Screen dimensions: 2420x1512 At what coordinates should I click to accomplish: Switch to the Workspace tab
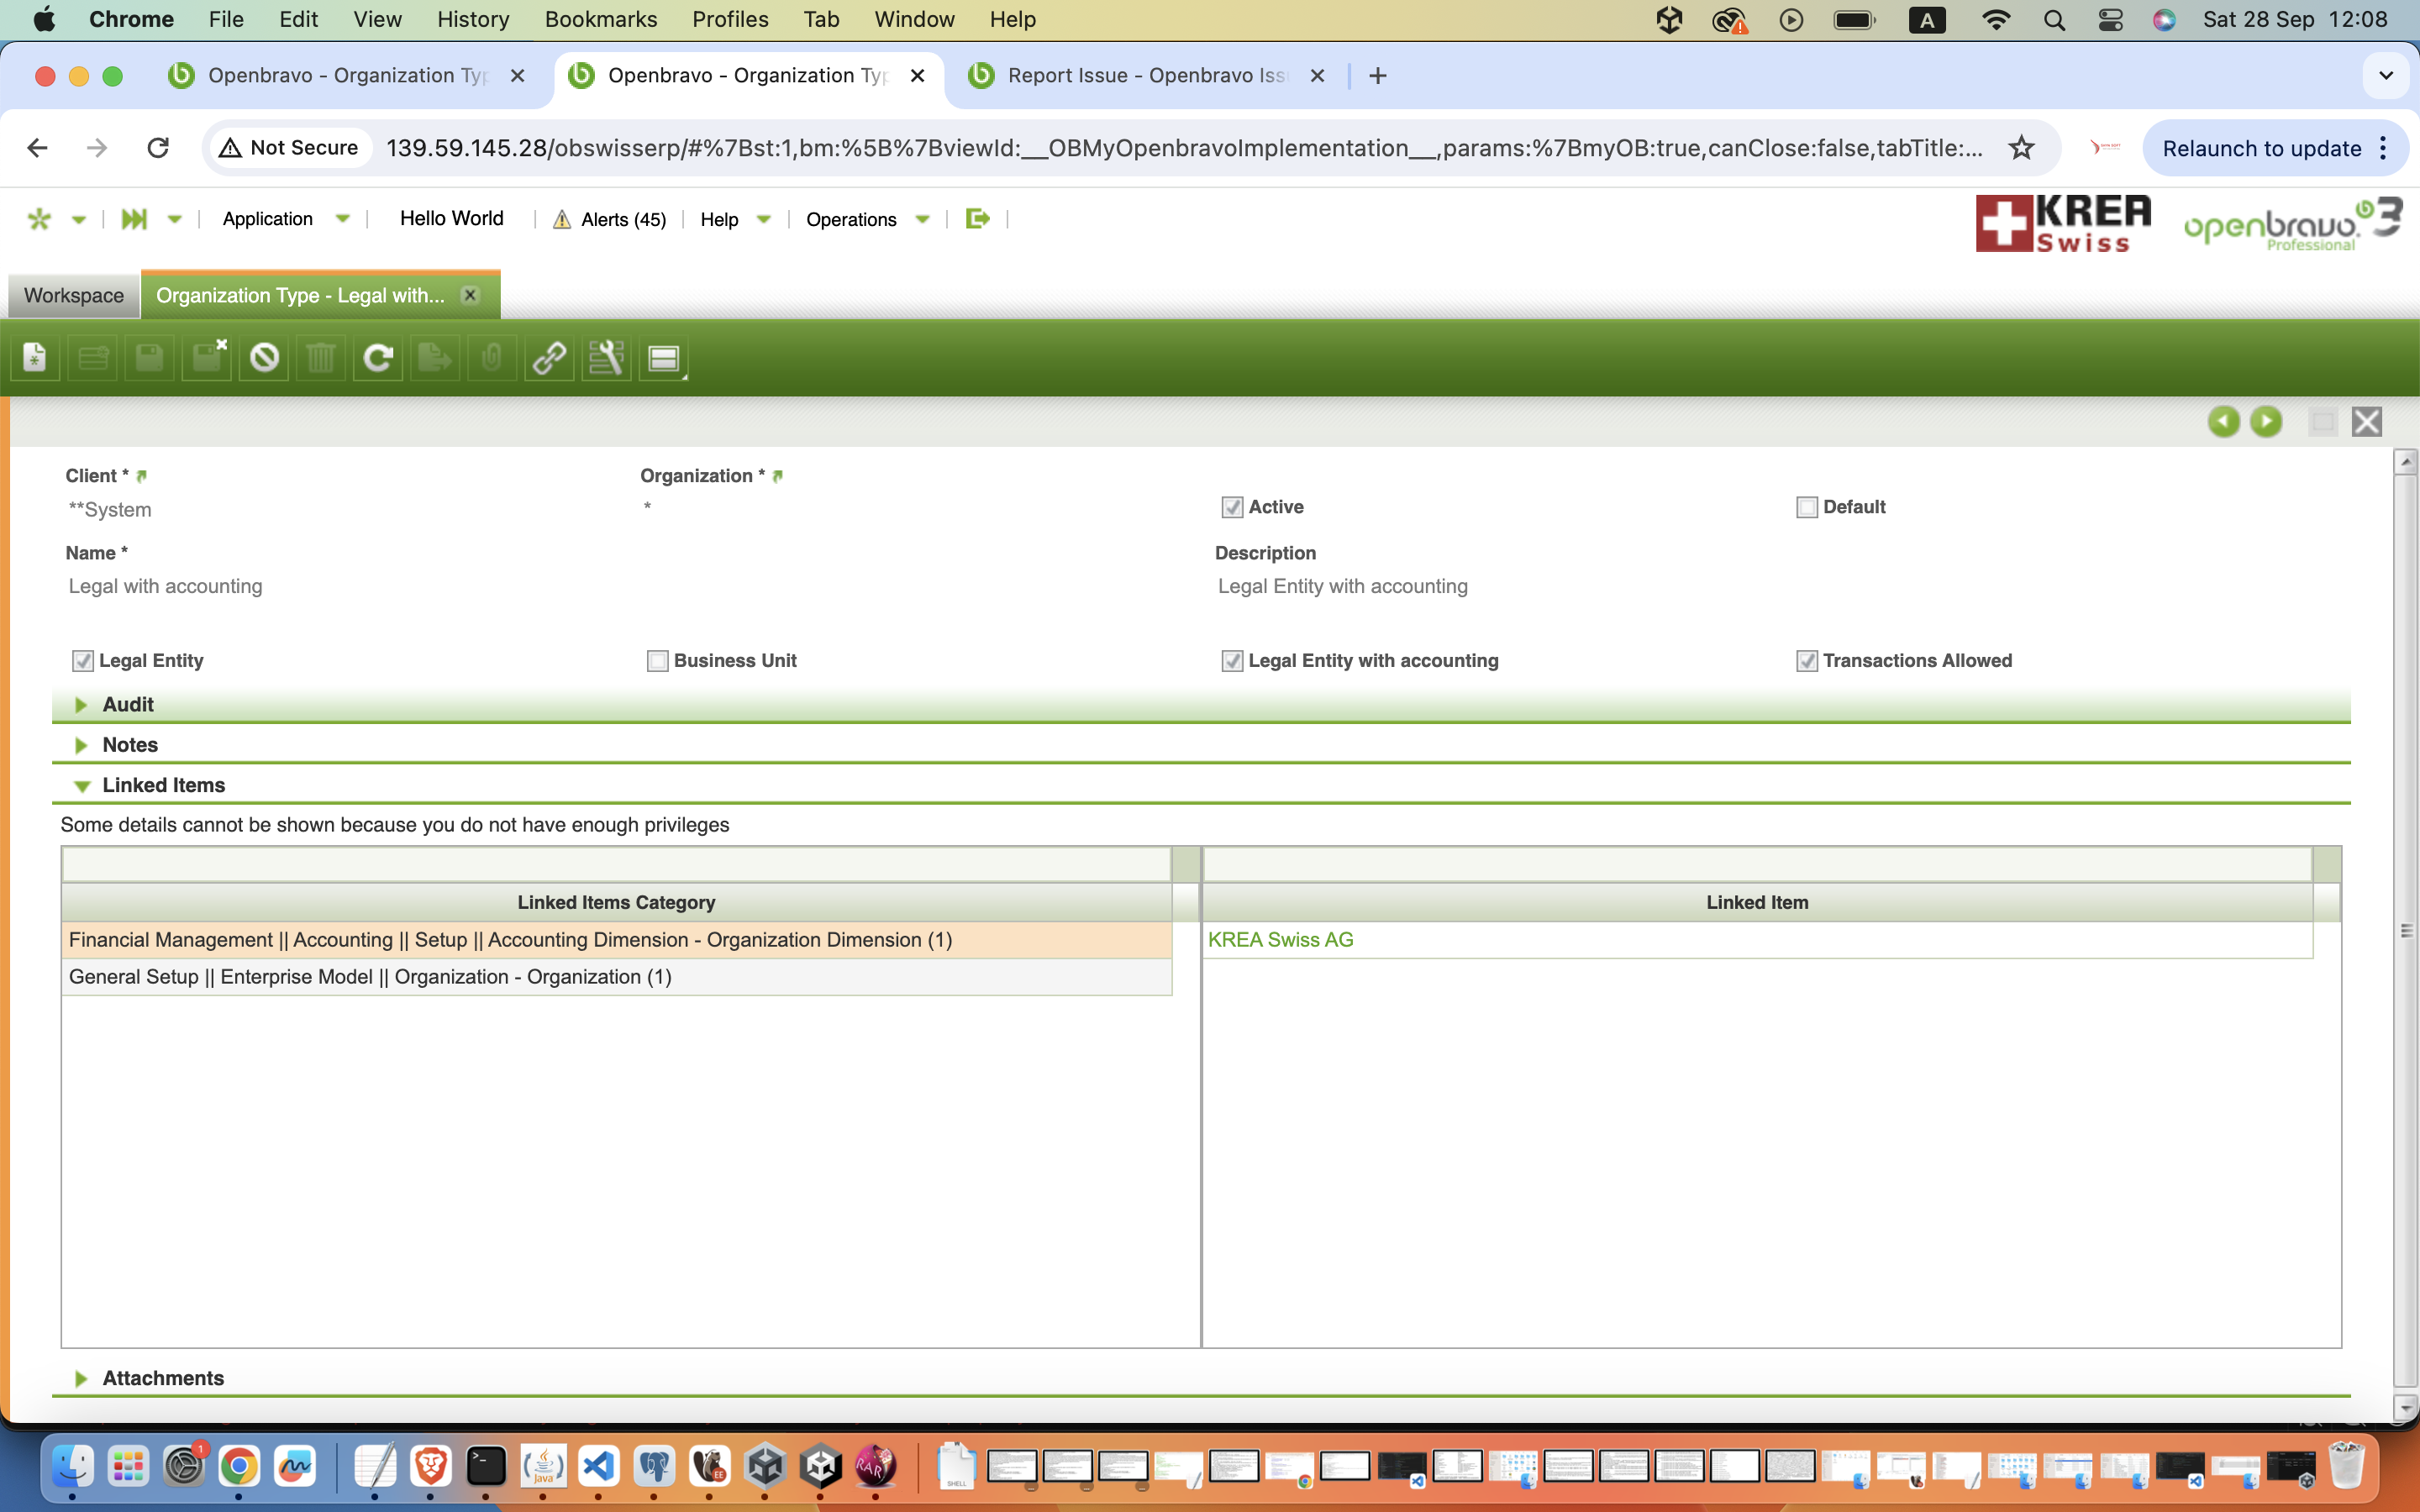(x=74, y=296)
